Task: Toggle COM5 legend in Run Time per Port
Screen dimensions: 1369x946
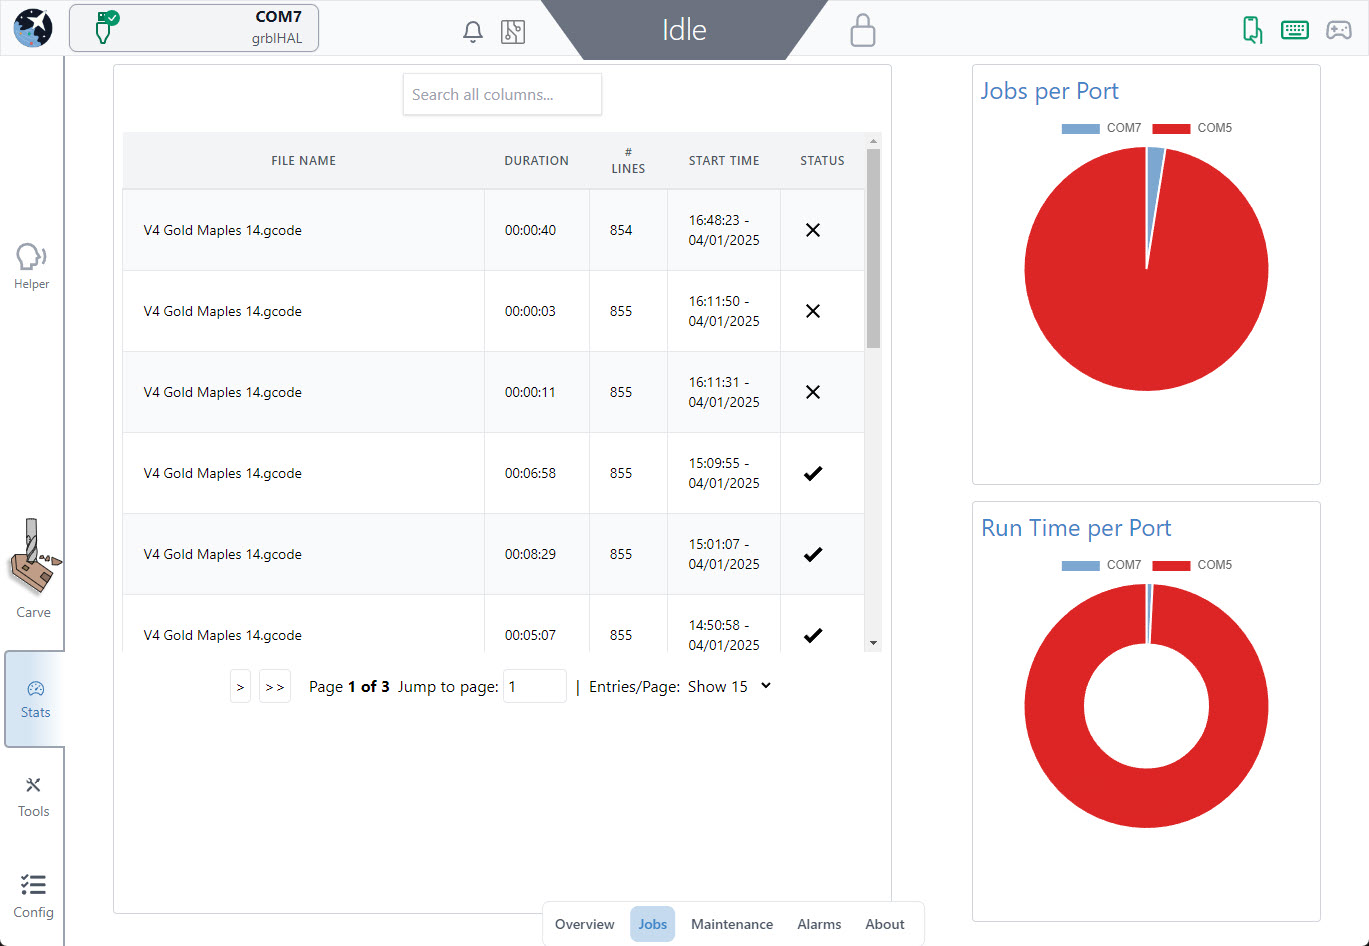Action: [1192, 565]
